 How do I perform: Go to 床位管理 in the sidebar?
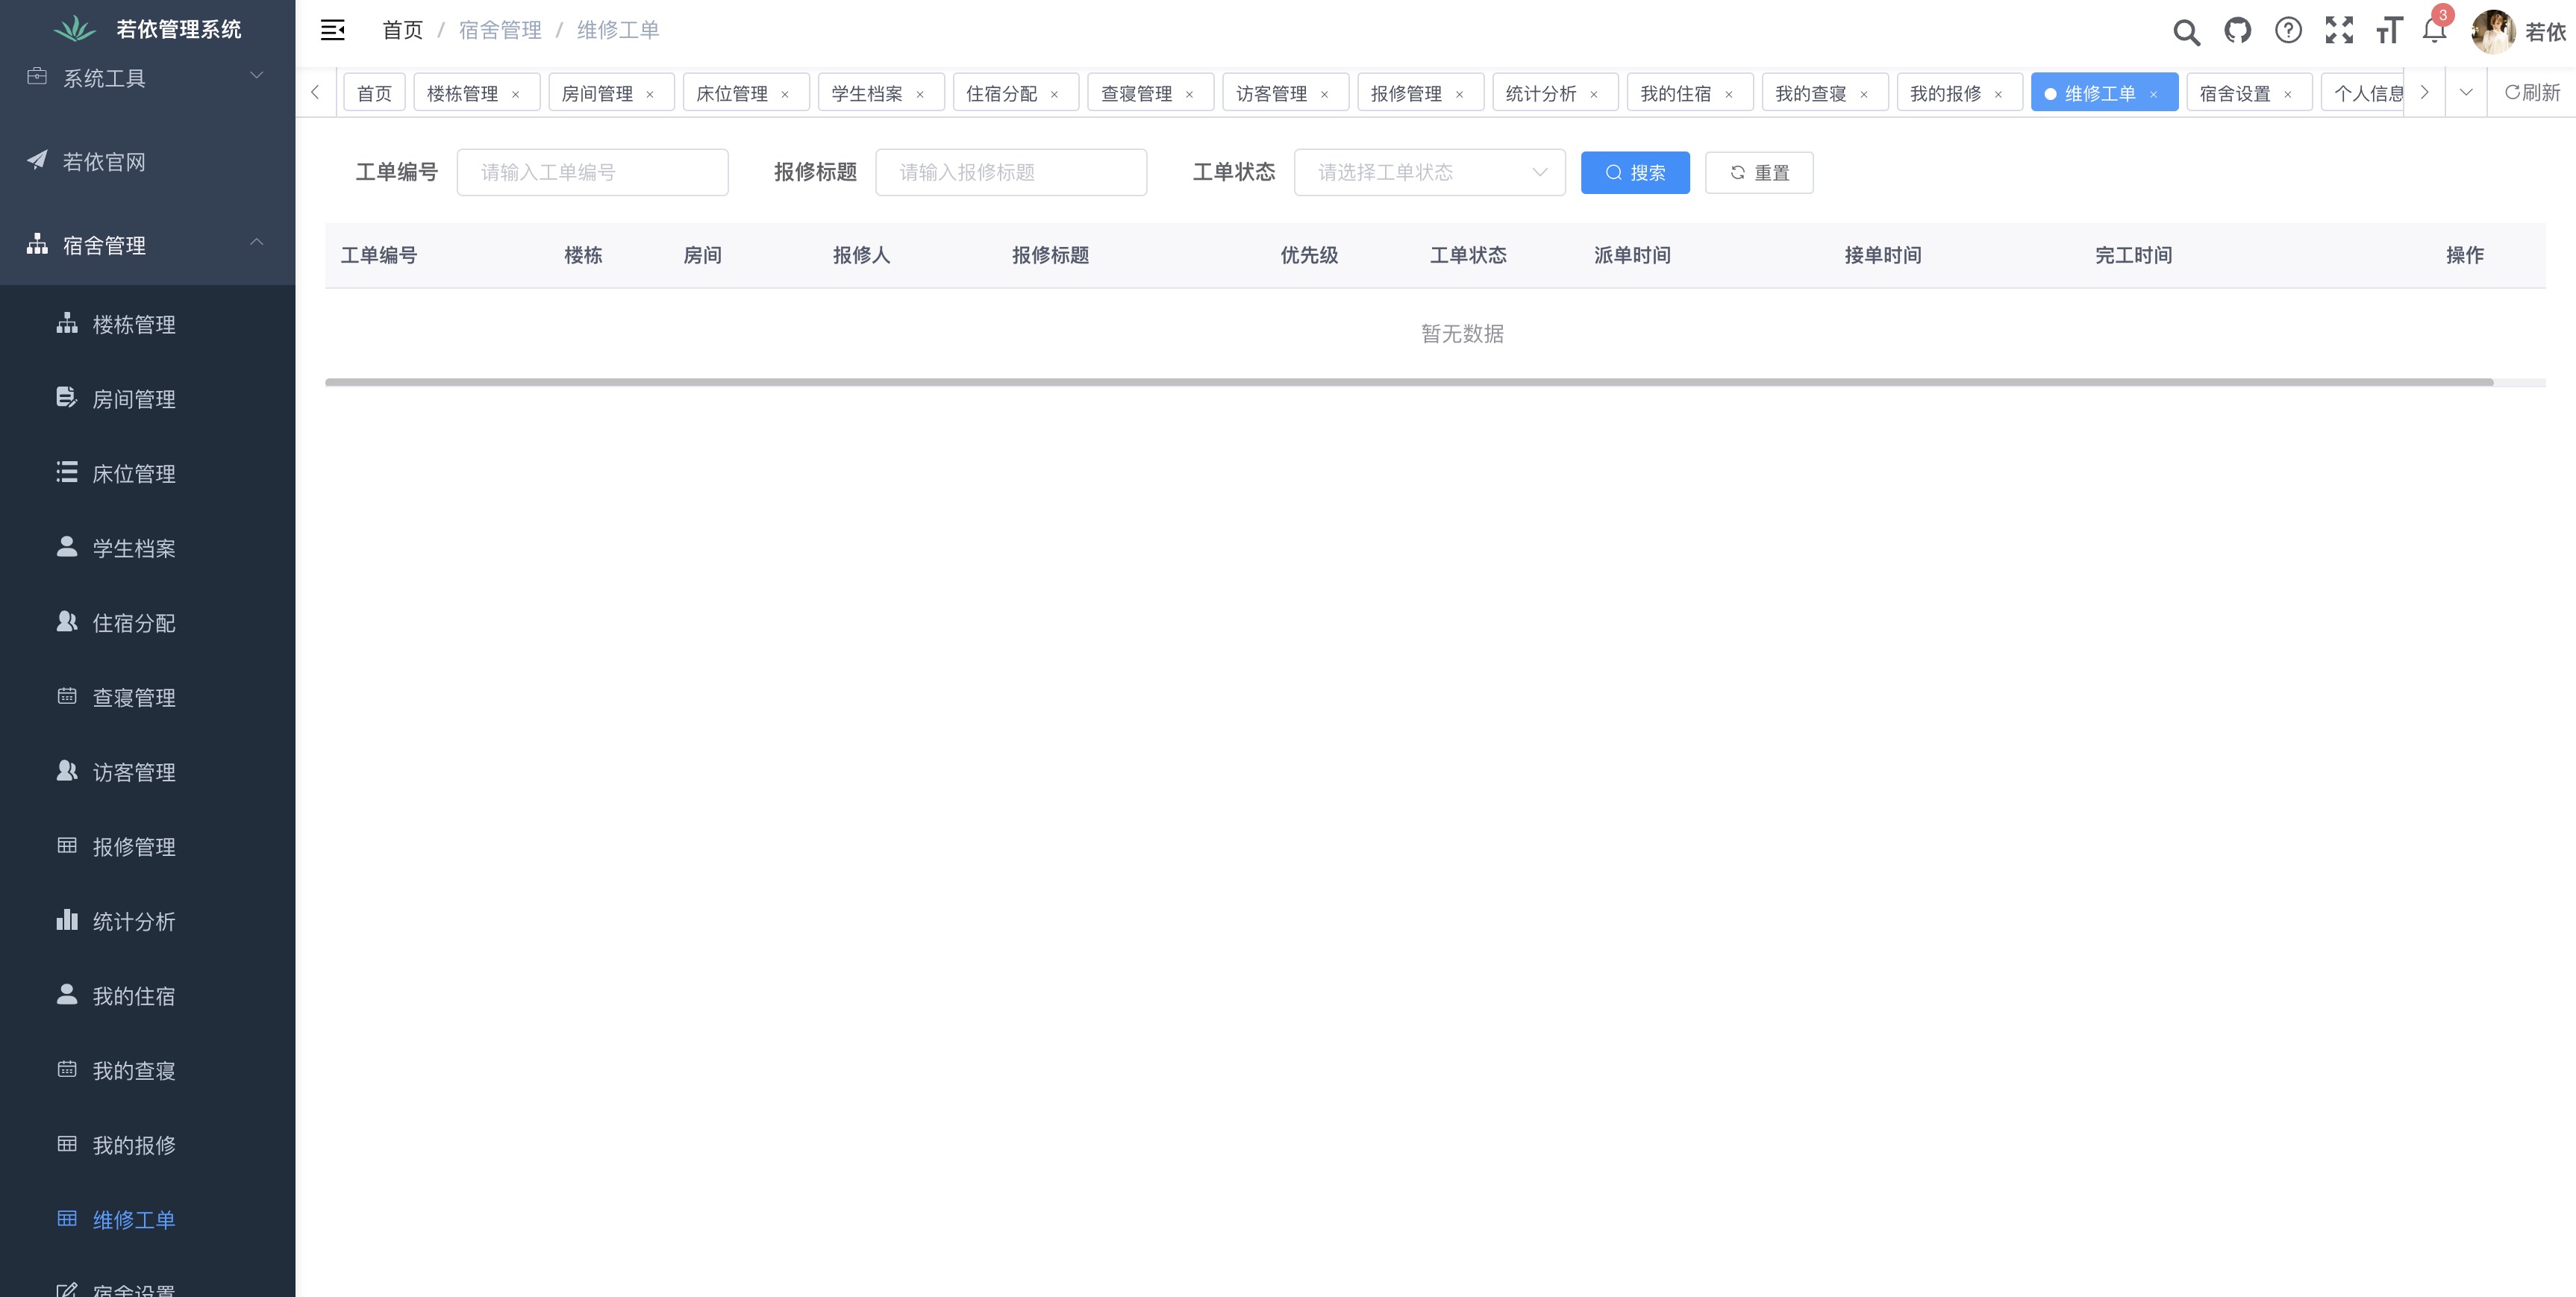click(x=148, y=473)
